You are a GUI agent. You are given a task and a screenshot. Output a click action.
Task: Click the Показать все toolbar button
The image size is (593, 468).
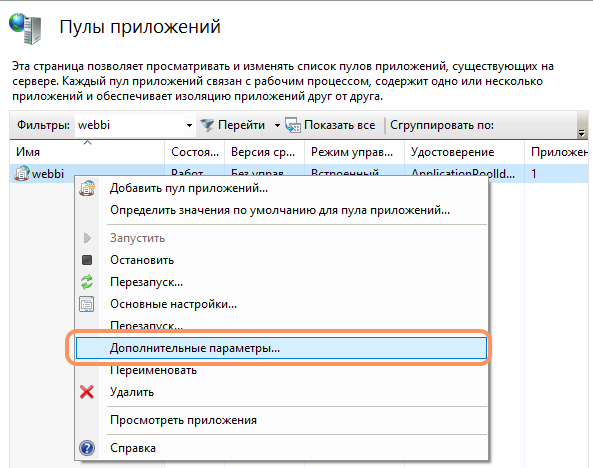[x=330, y=125]
